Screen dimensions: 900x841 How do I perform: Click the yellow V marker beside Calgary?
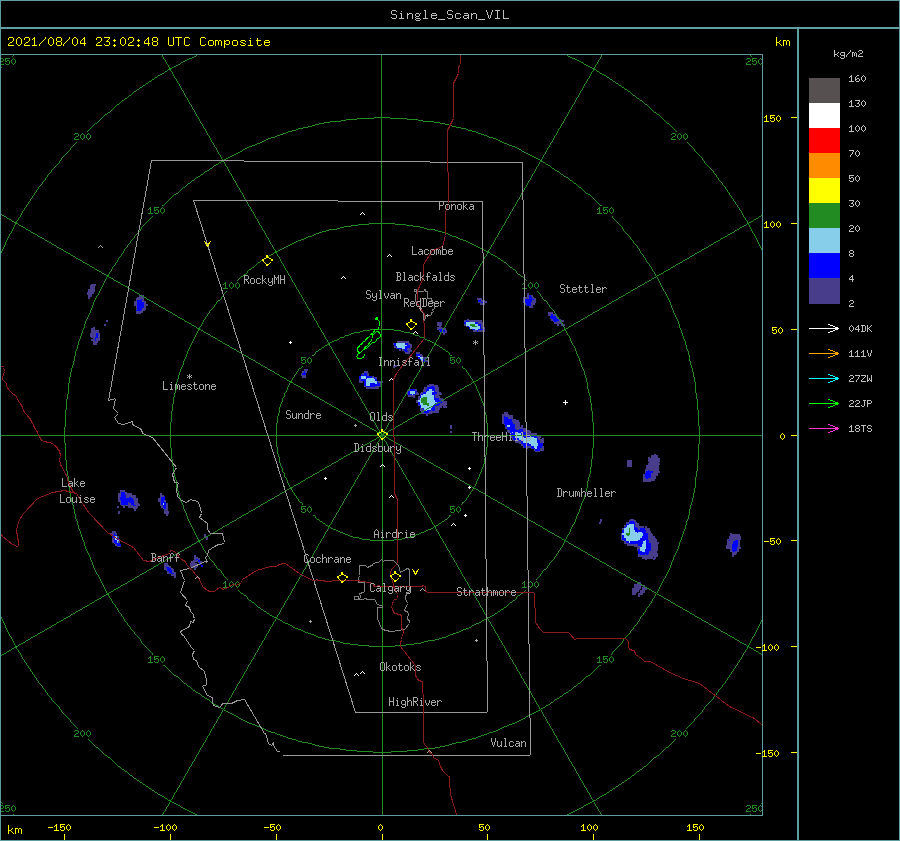416,572
